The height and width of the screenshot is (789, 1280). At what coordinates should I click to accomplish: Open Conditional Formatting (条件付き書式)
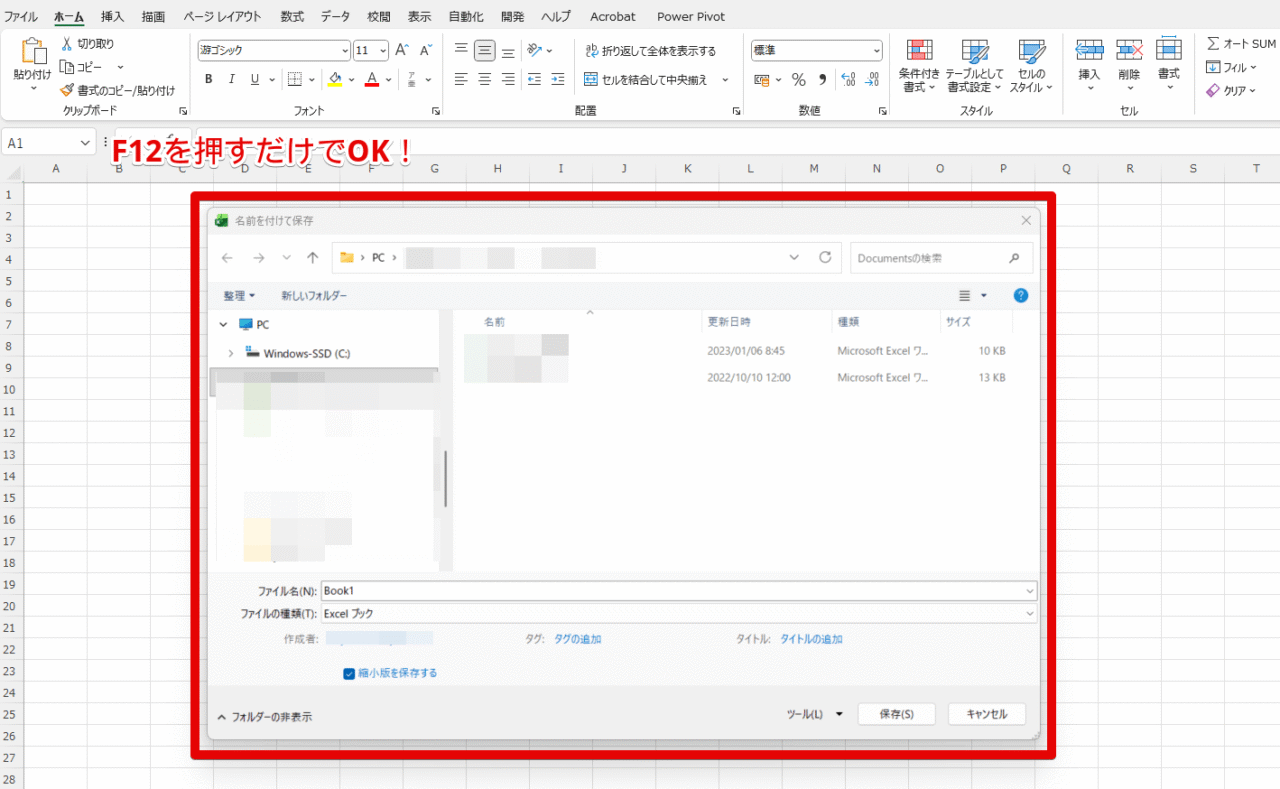click(x=918, y=66)
